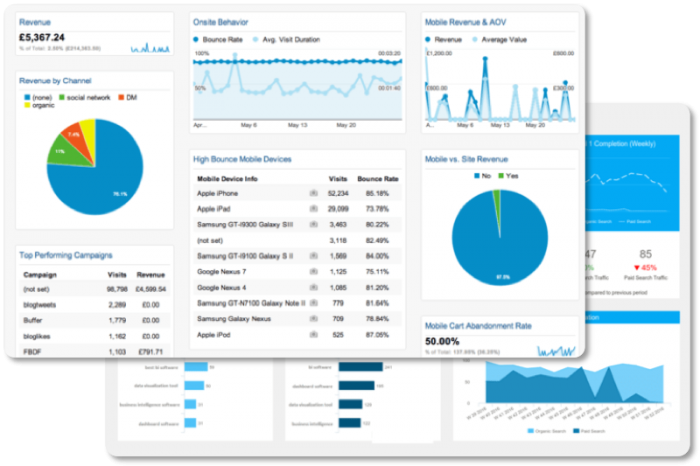
Task: Click the Completion (Weekly) panel title in background
Action: (623, 144)
